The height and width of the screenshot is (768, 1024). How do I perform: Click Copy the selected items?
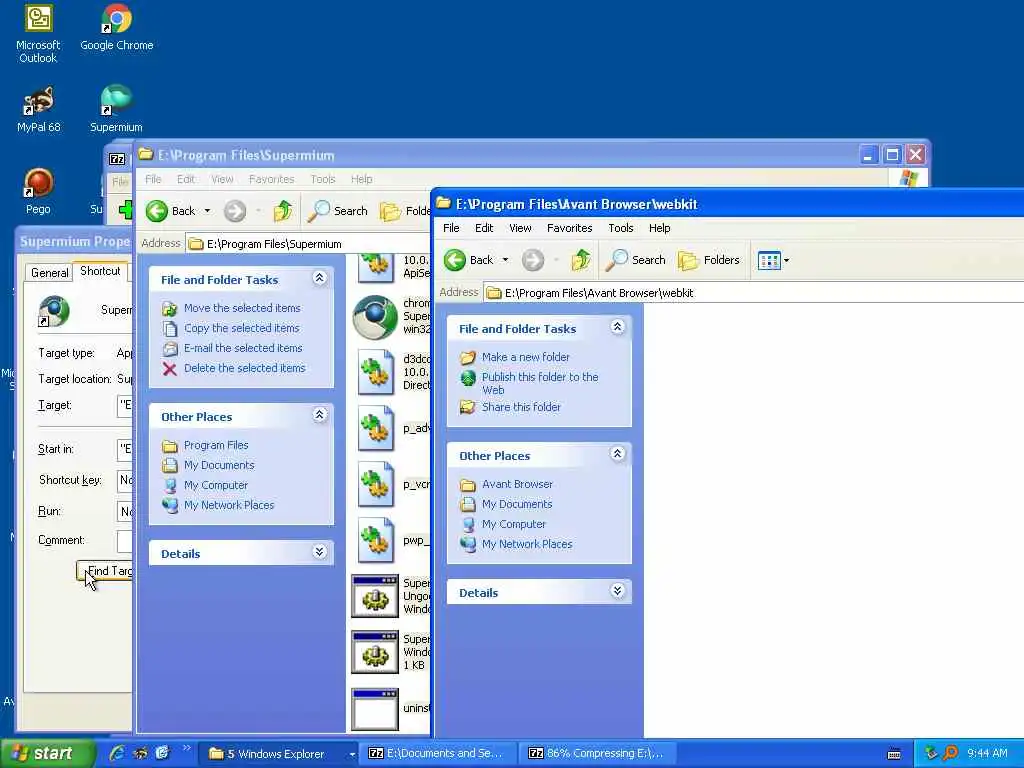(x=242, y=328)
